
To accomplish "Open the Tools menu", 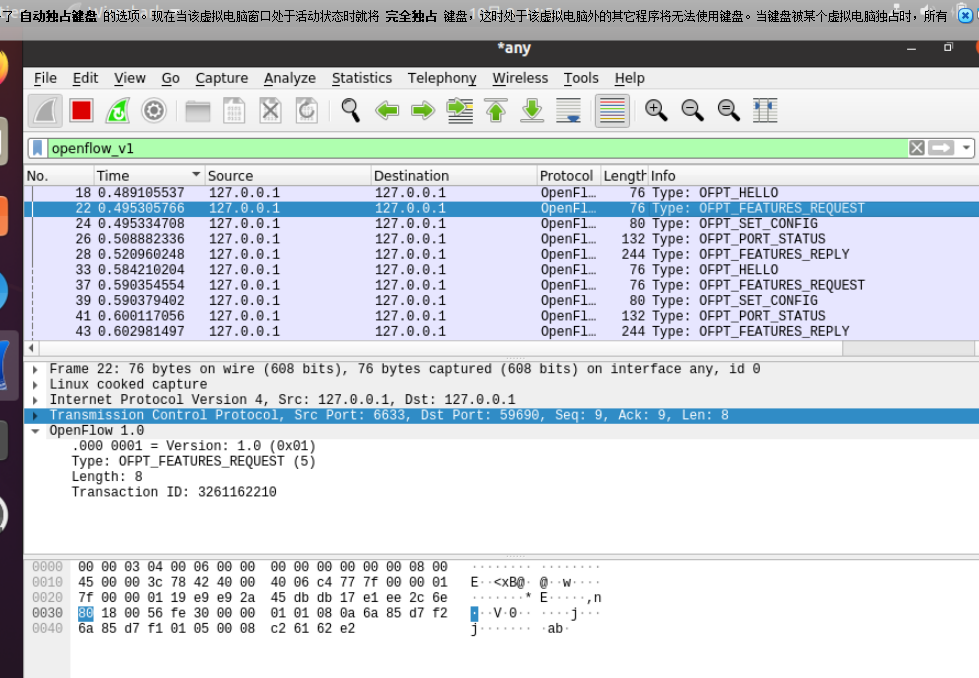I will tap(581, 78).
